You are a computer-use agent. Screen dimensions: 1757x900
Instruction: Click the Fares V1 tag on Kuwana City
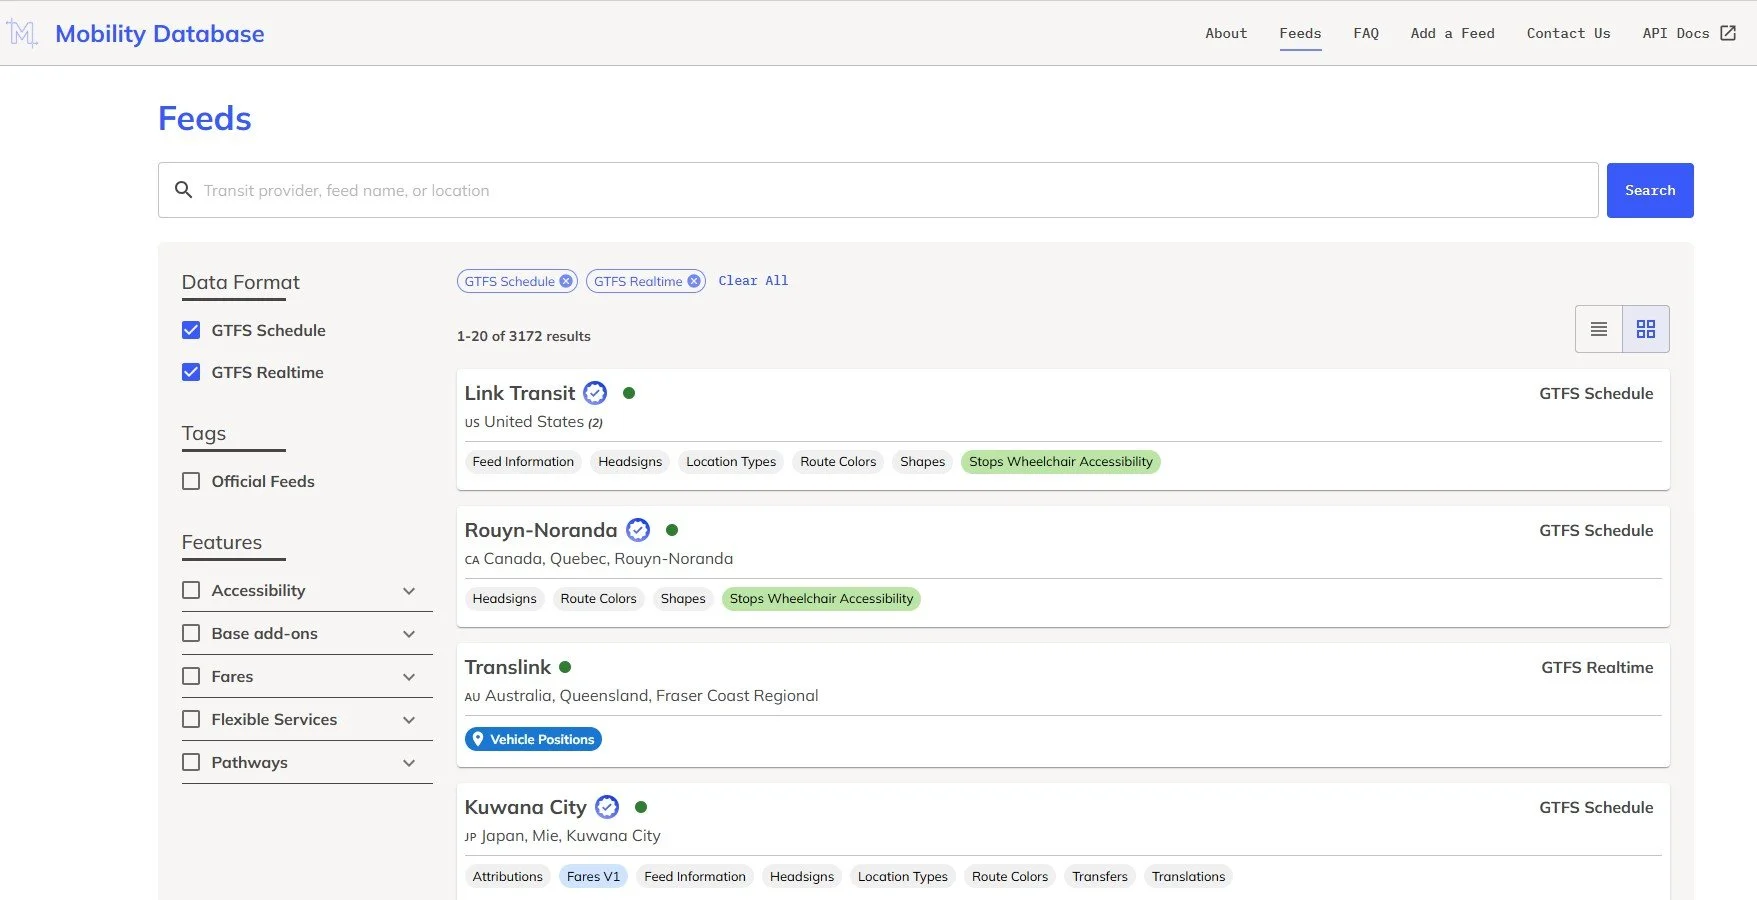pos(593,877)
